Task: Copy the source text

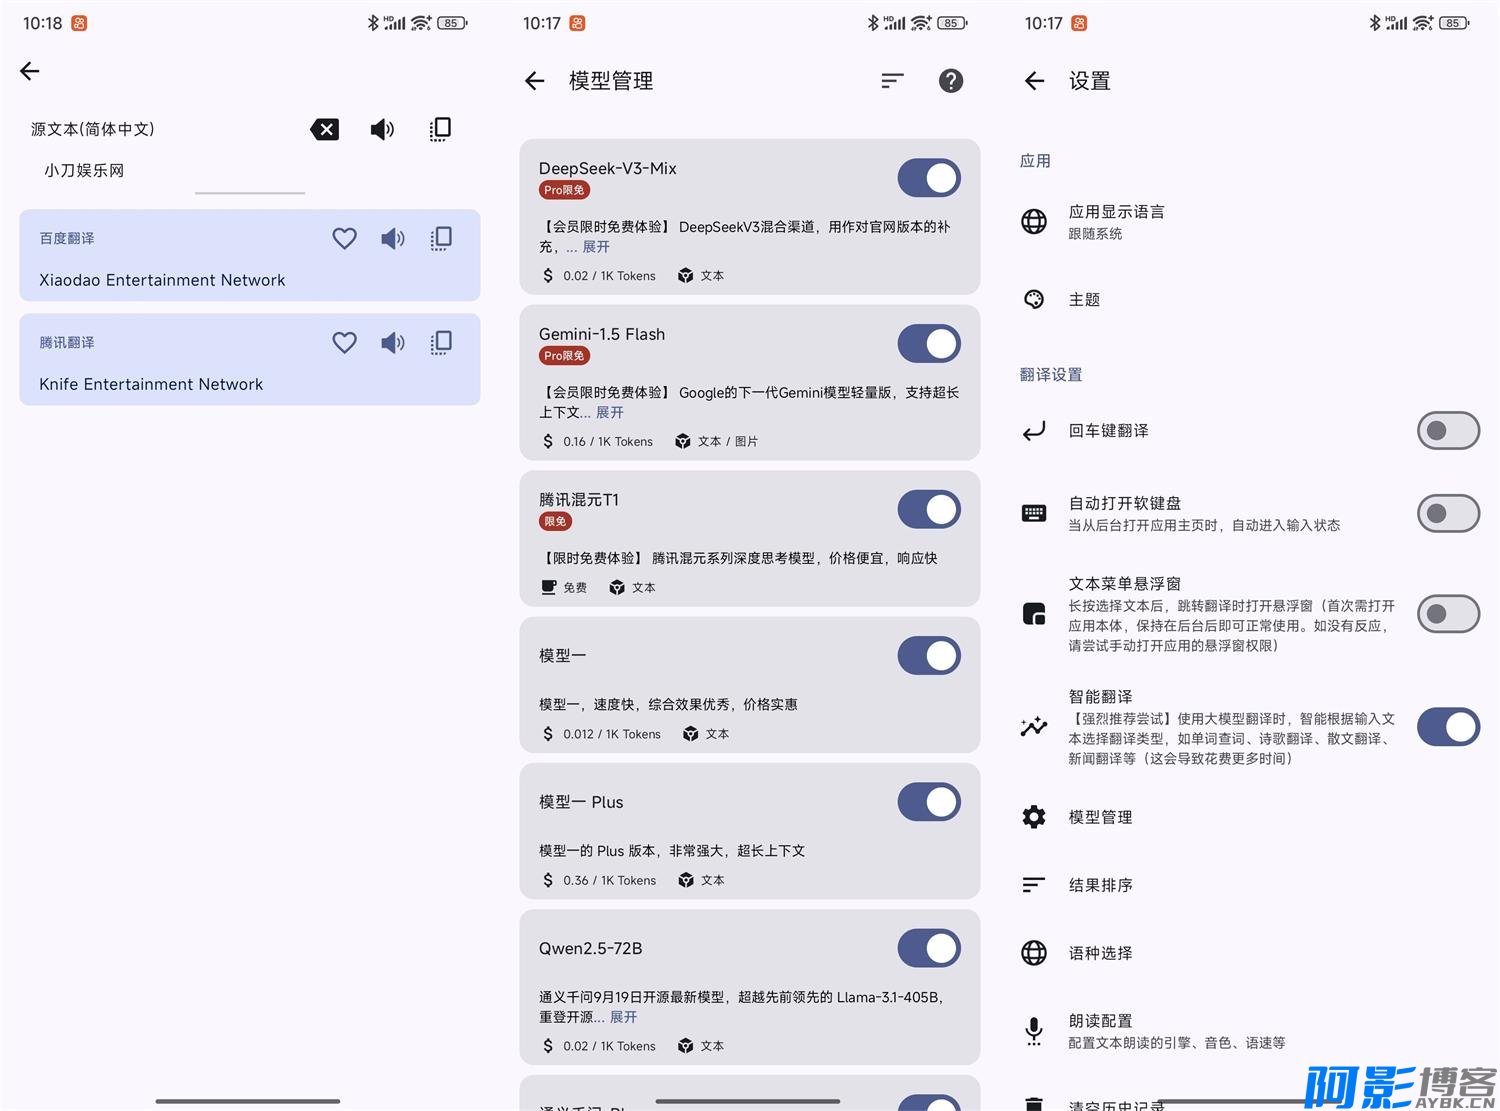Action: click(440, 129)
